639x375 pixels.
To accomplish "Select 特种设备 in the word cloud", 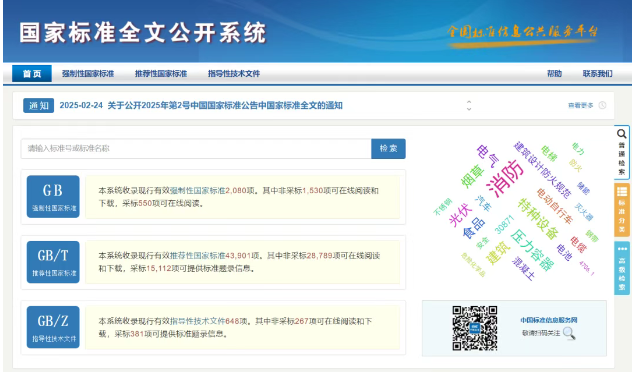I will pos(538,219).
